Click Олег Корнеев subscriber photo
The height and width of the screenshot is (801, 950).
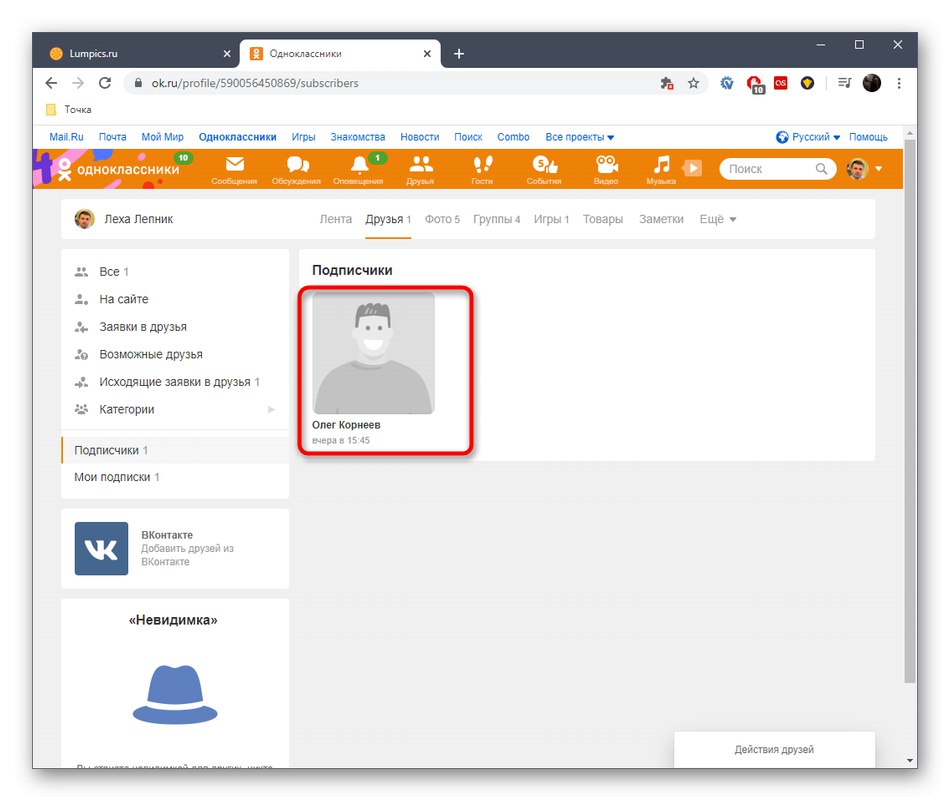click(373, 353)
